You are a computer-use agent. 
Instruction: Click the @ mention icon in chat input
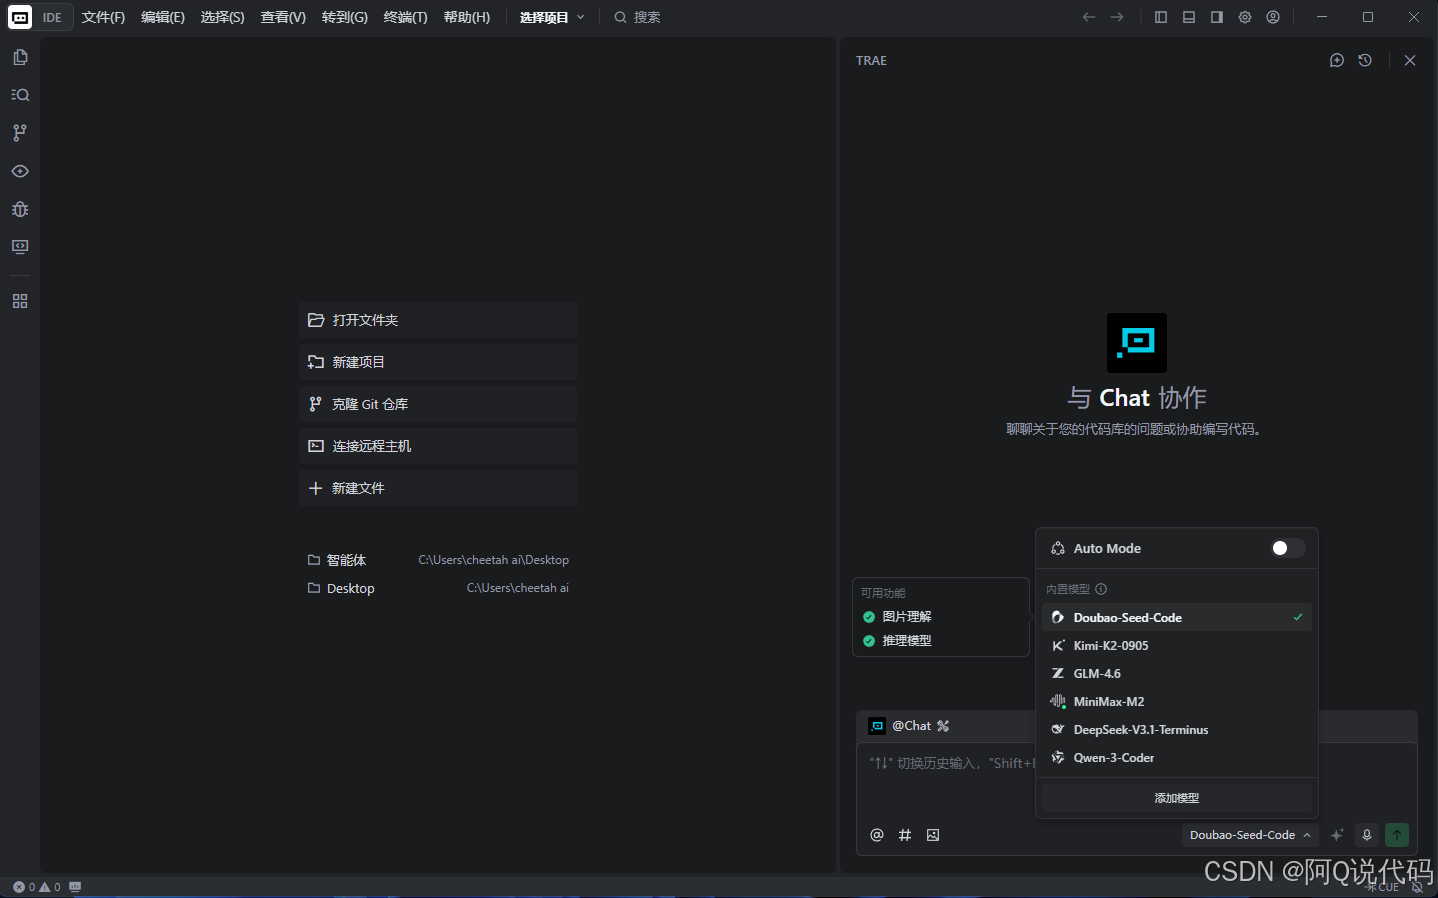(877, 835)
